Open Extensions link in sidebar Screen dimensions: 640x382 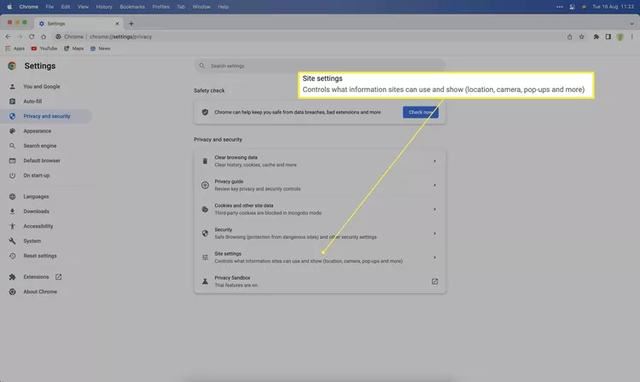pyautogui.click(x=36, y=277)
